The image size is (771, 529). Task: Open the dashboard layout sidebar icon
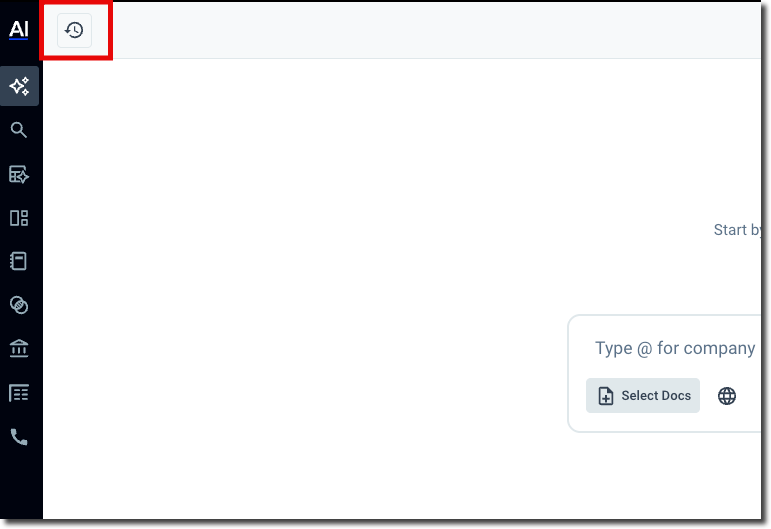coord(19,218)
